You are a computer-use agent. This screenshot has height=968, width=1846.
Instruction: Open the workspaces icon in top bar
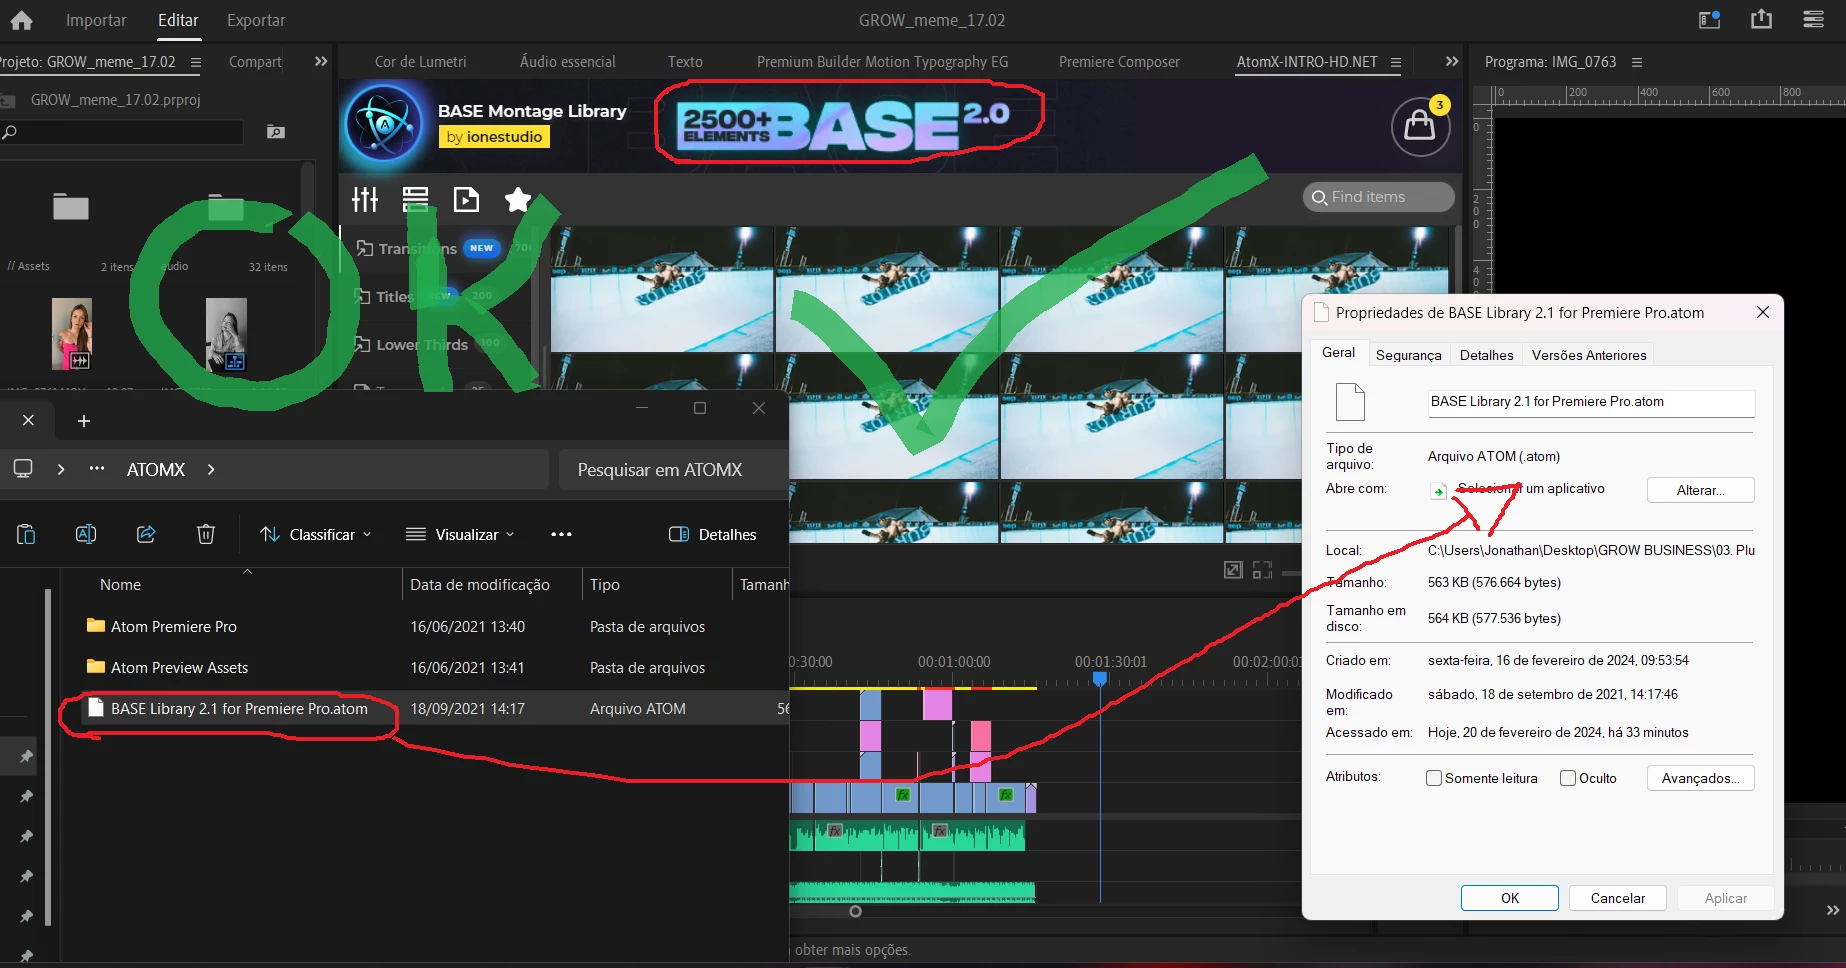click(1709, 20)
